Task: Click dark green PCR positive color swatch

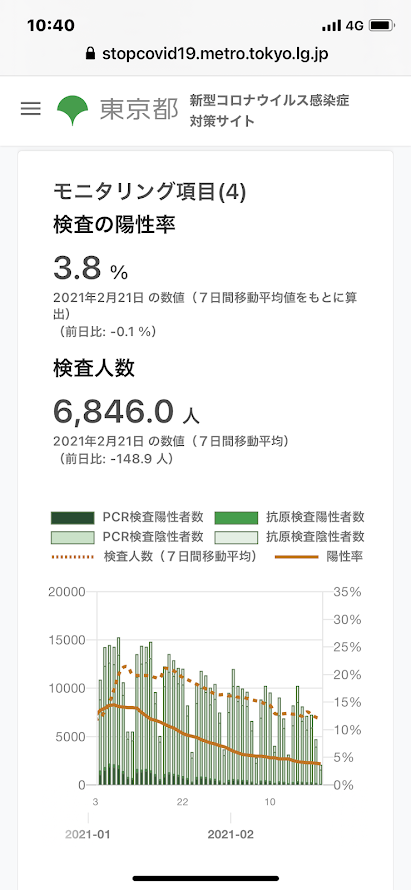Action: (x=72, y=518)
